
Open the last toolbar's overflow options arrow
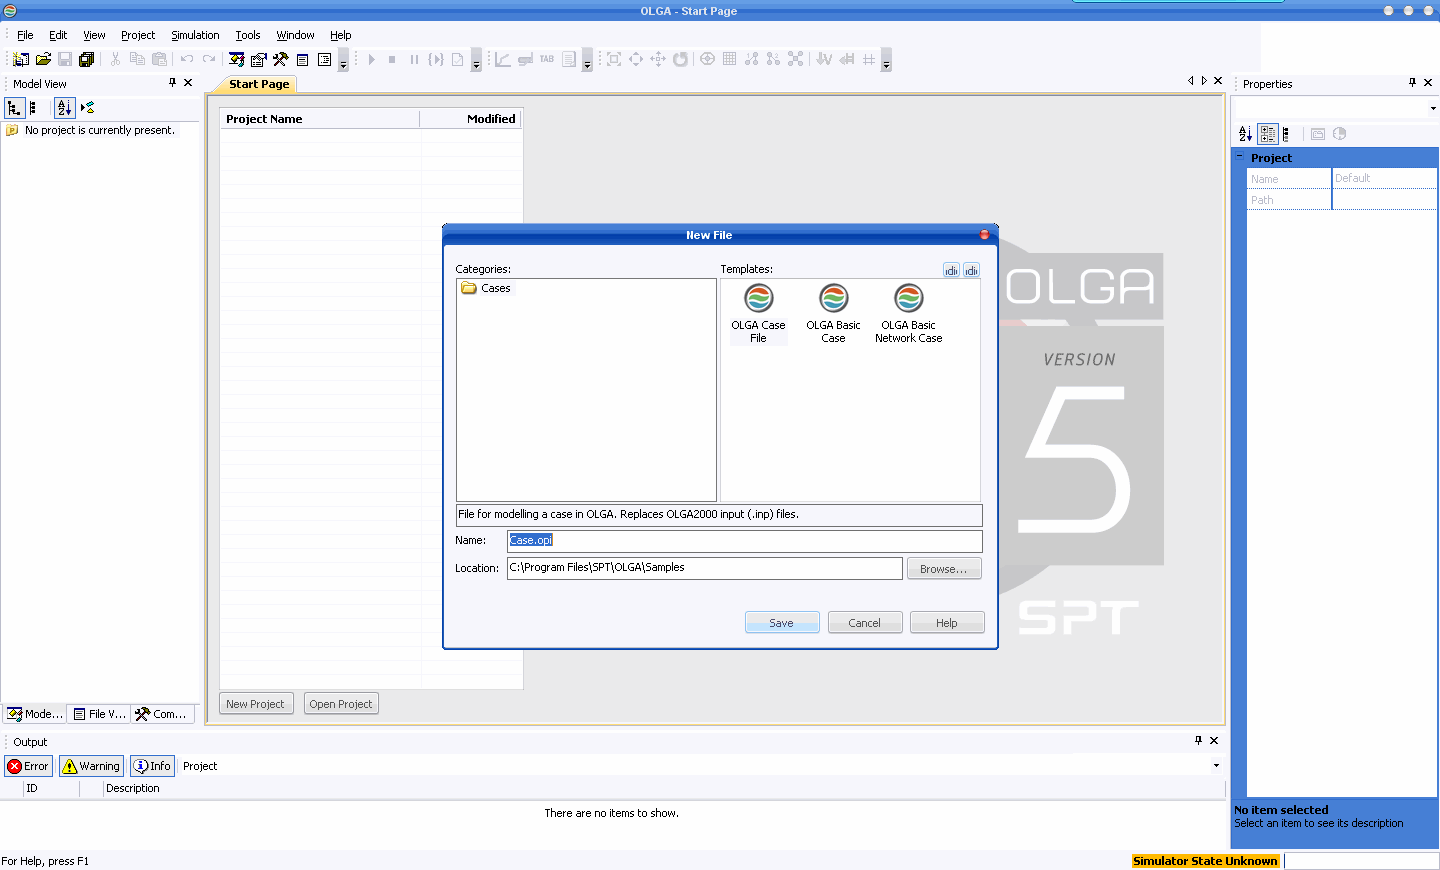coord(886,60)
